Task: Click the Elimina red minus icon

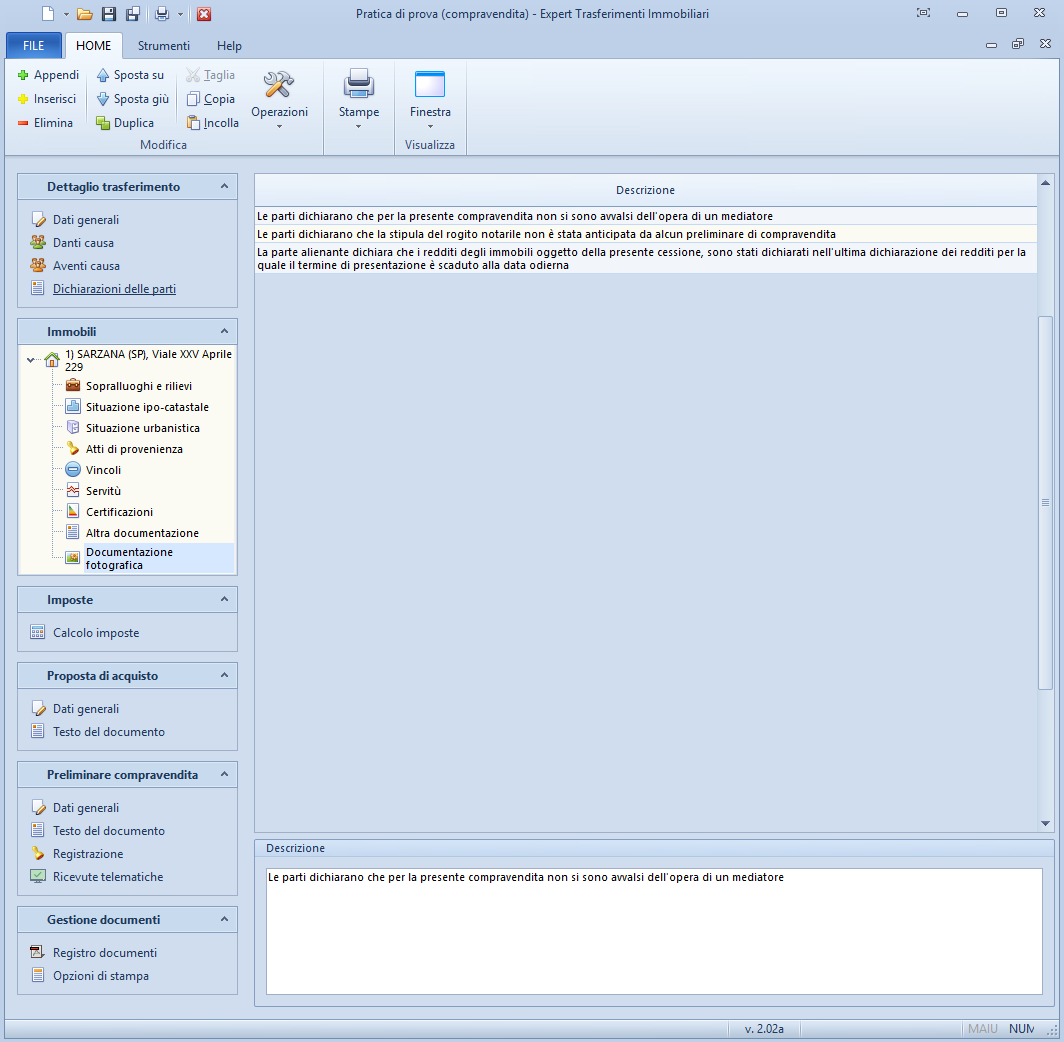Action: click(23, 123)
